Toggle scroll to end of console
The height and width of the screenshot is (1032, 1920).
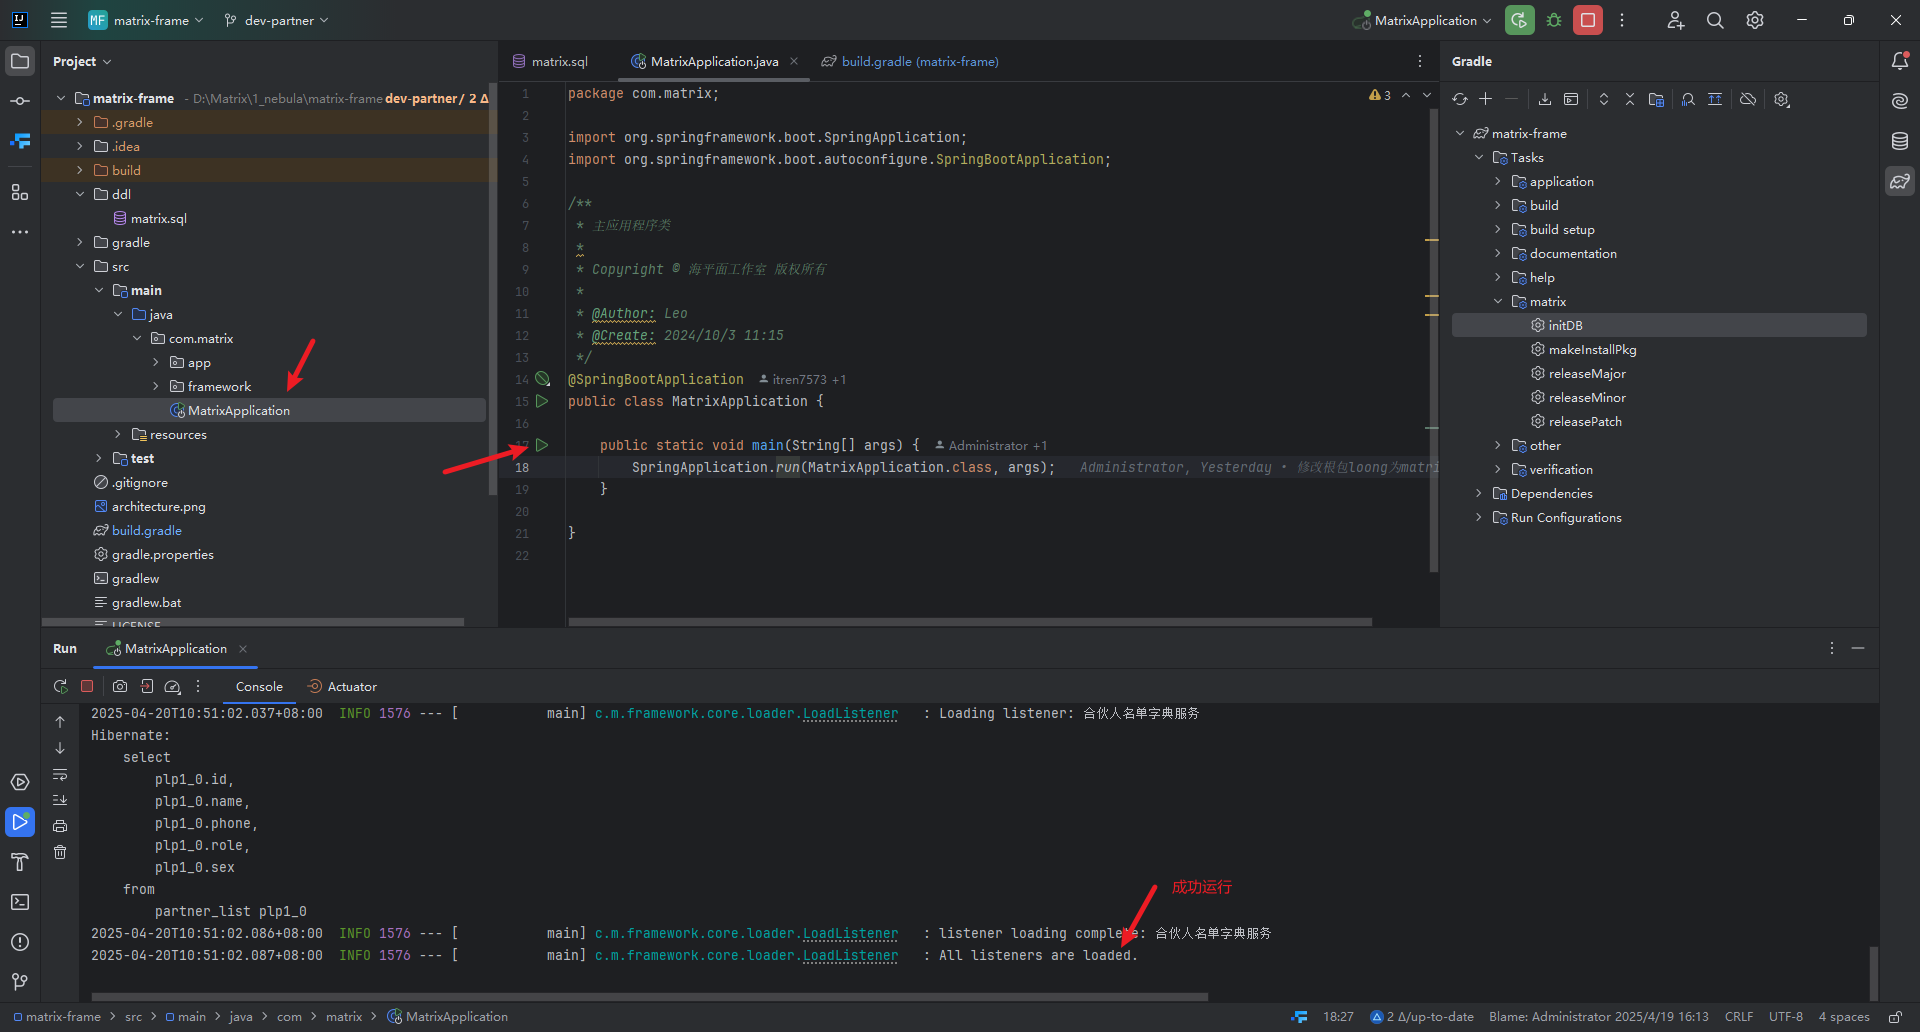coord(60,800)
